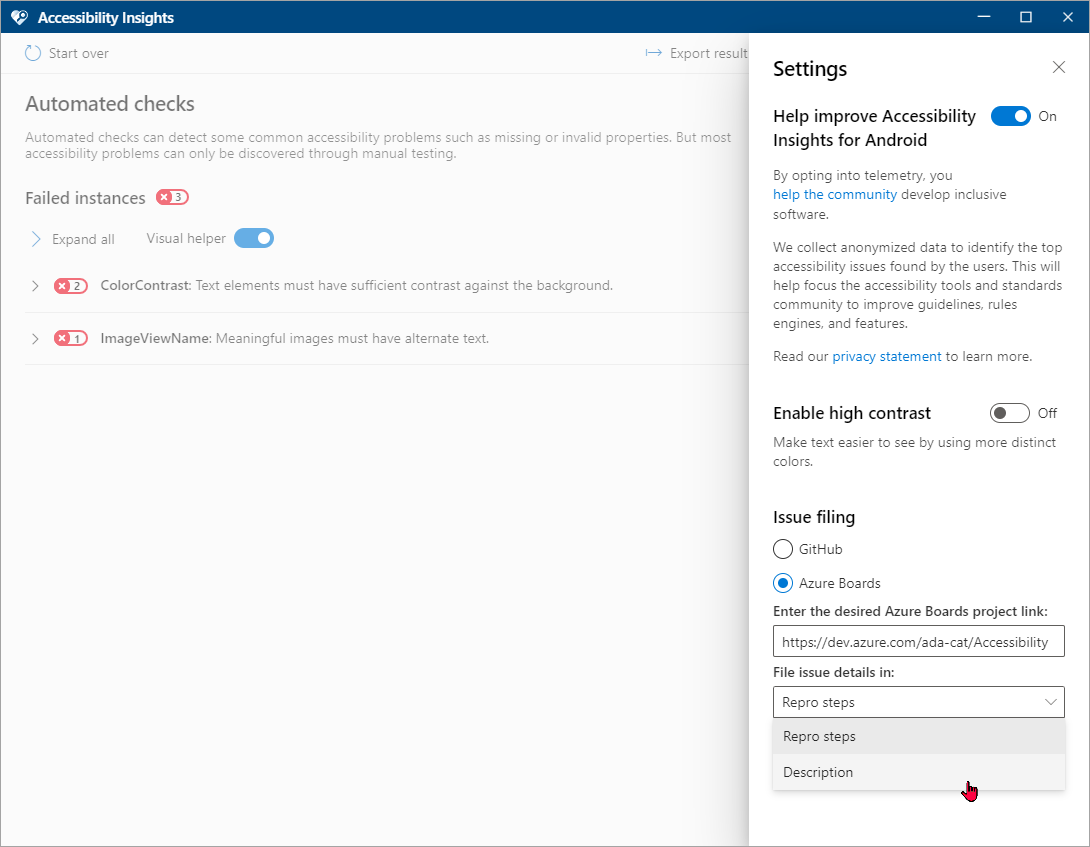Close the Settings panel with X

[x=1058, y=67]
